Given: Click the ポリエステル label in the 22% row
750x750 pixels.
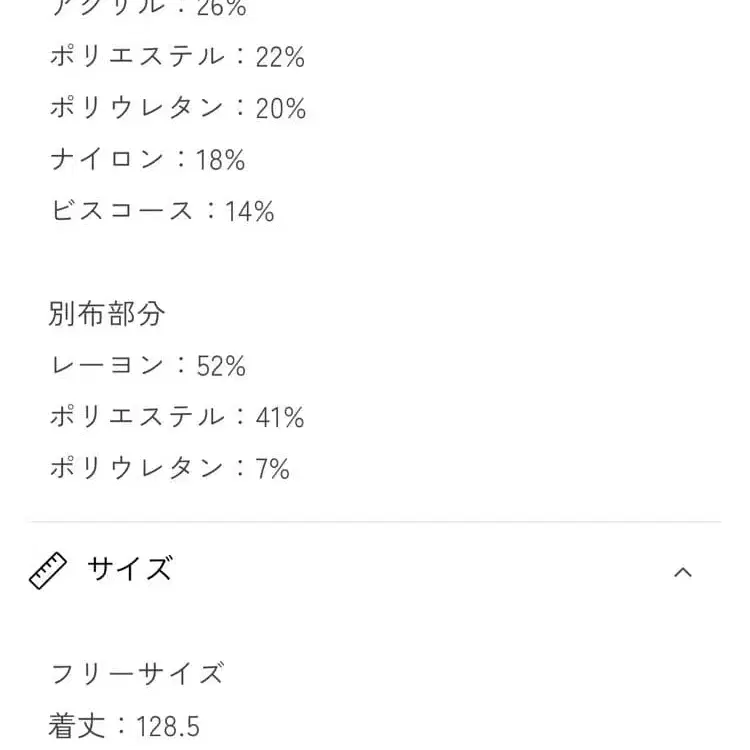Looking at the screenshot, I should [x=137, y=57].
